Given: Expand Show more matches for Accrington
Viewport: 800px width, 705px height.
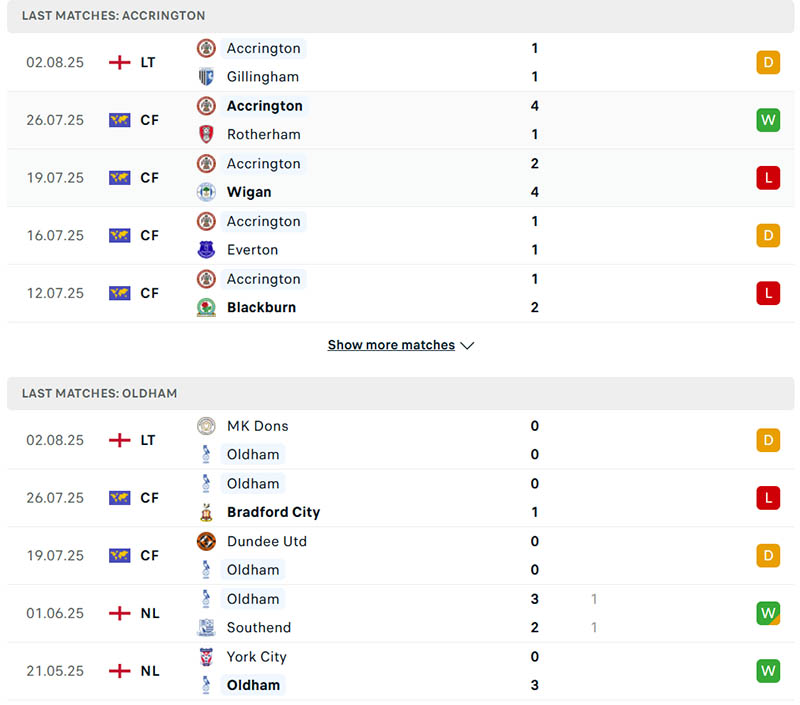Looking at the screenshot, I should [391, 345].
